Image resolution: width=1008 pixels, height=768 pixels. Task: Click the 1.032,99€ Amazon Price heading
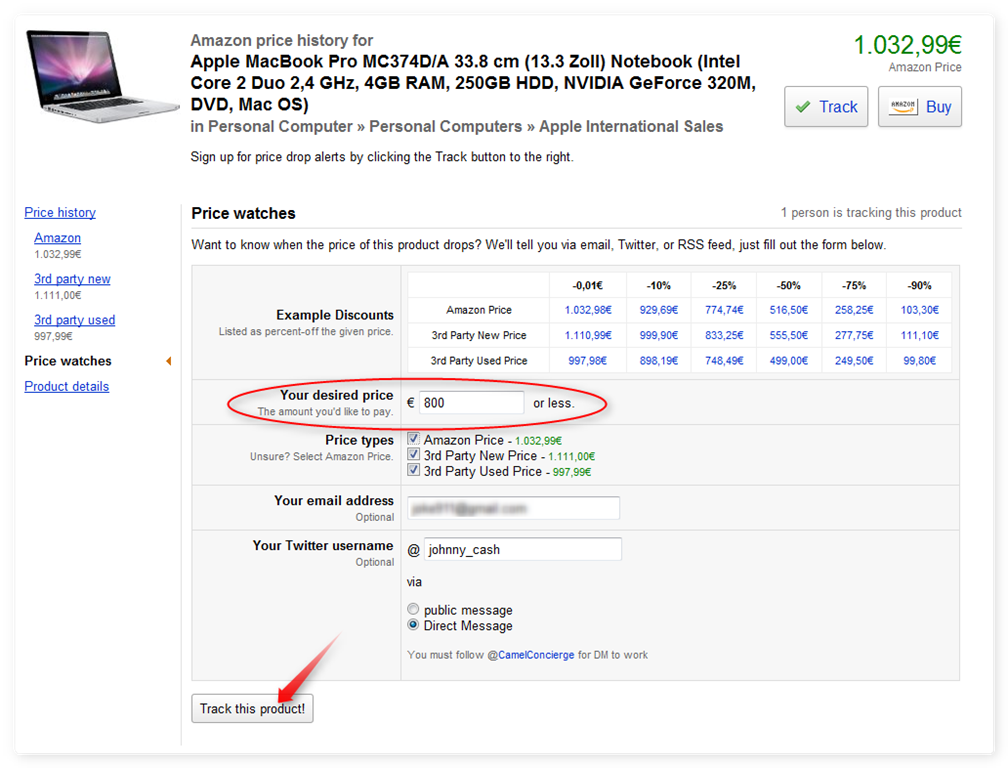(907, 45)
